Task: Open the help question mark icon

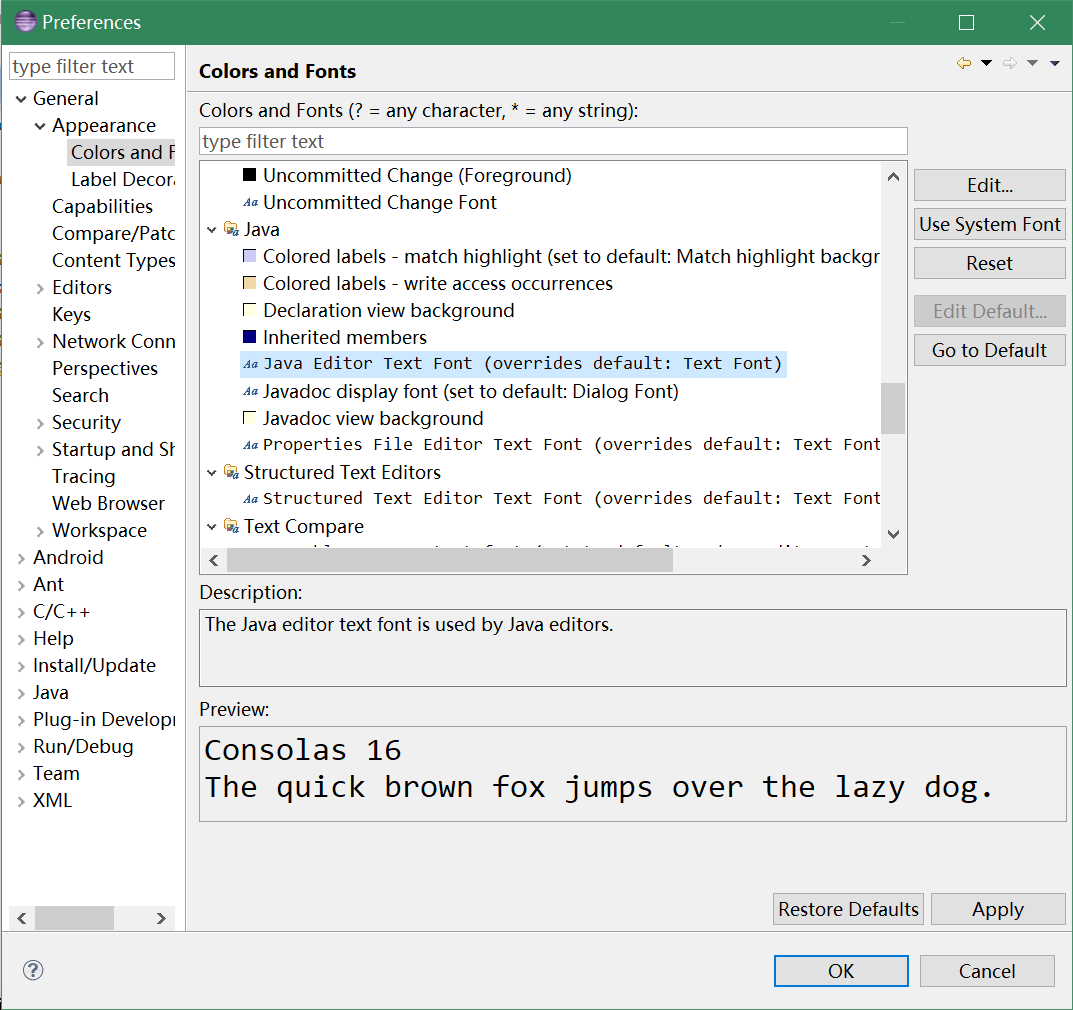Action: coord(33,970)
